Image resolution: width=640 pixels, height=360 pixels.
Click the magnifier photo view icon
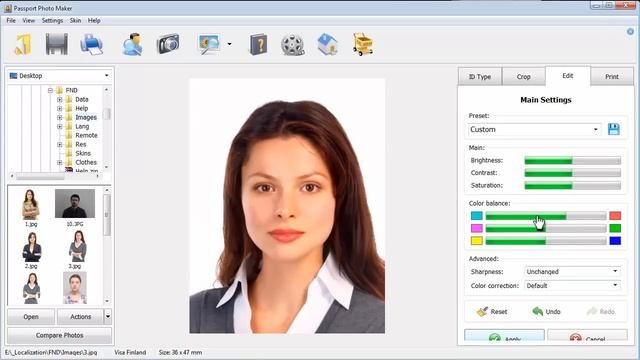(209, 44)
